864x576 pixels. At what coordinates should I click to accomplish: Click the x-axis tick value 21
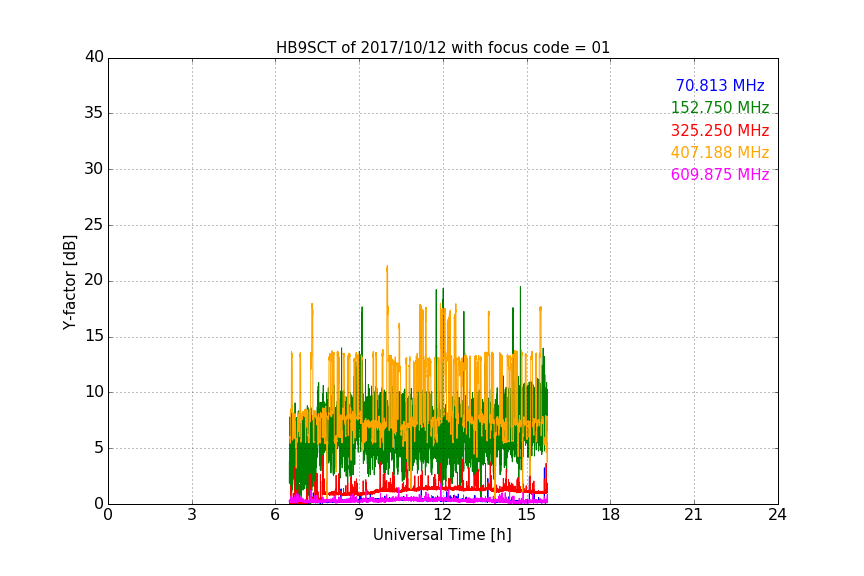pyautogui.click(x=694, y=515)
